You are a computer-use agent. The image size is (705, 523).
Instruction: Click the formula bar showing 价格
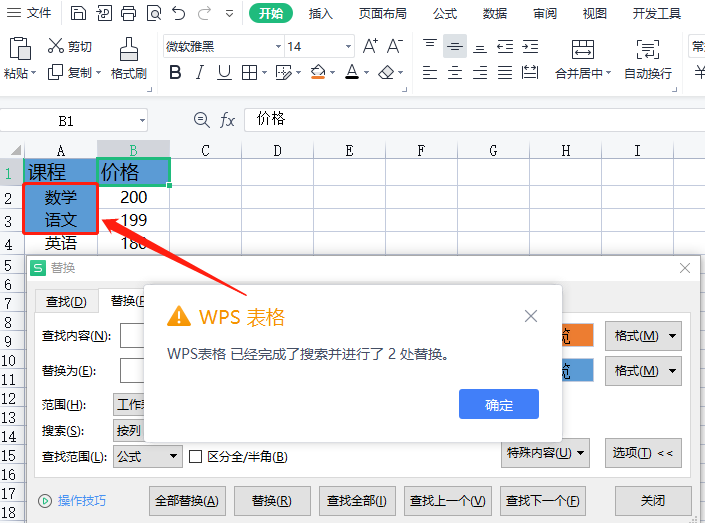click(474, 120)
